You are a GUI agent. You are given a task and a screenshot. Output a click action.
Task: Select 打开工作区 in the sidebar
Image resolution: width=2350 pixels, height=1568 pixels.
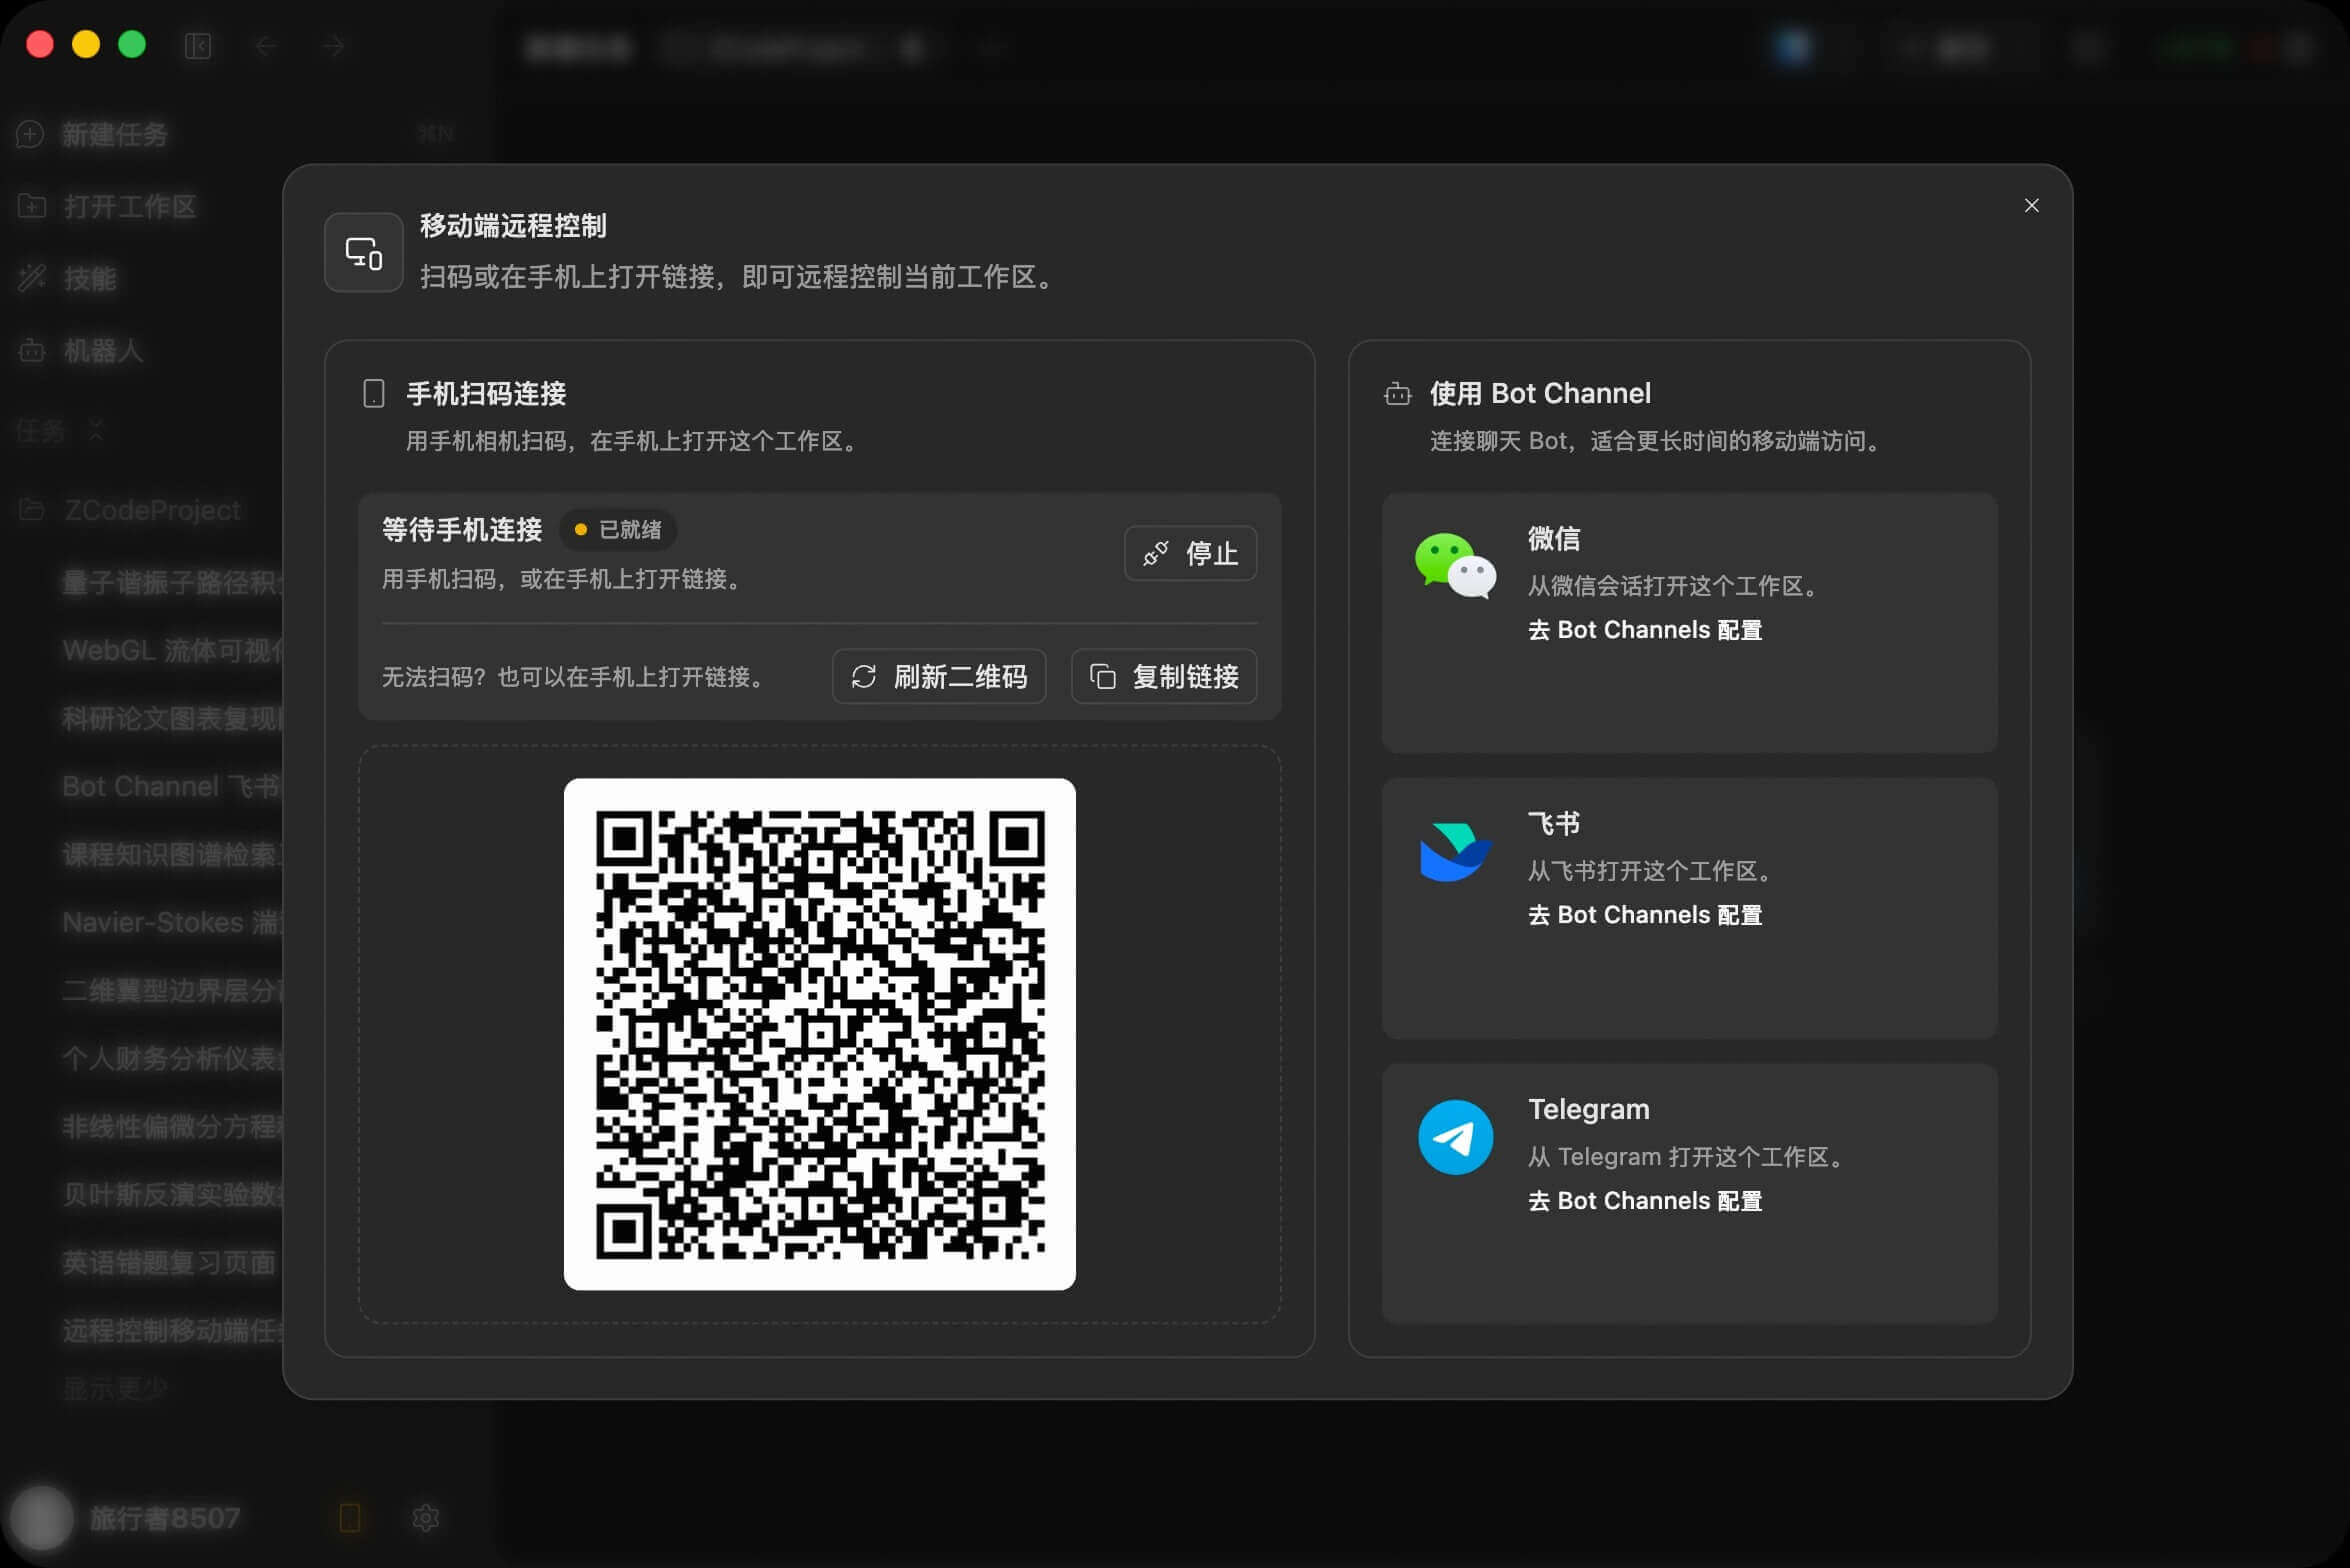click(x=130, y=206)
